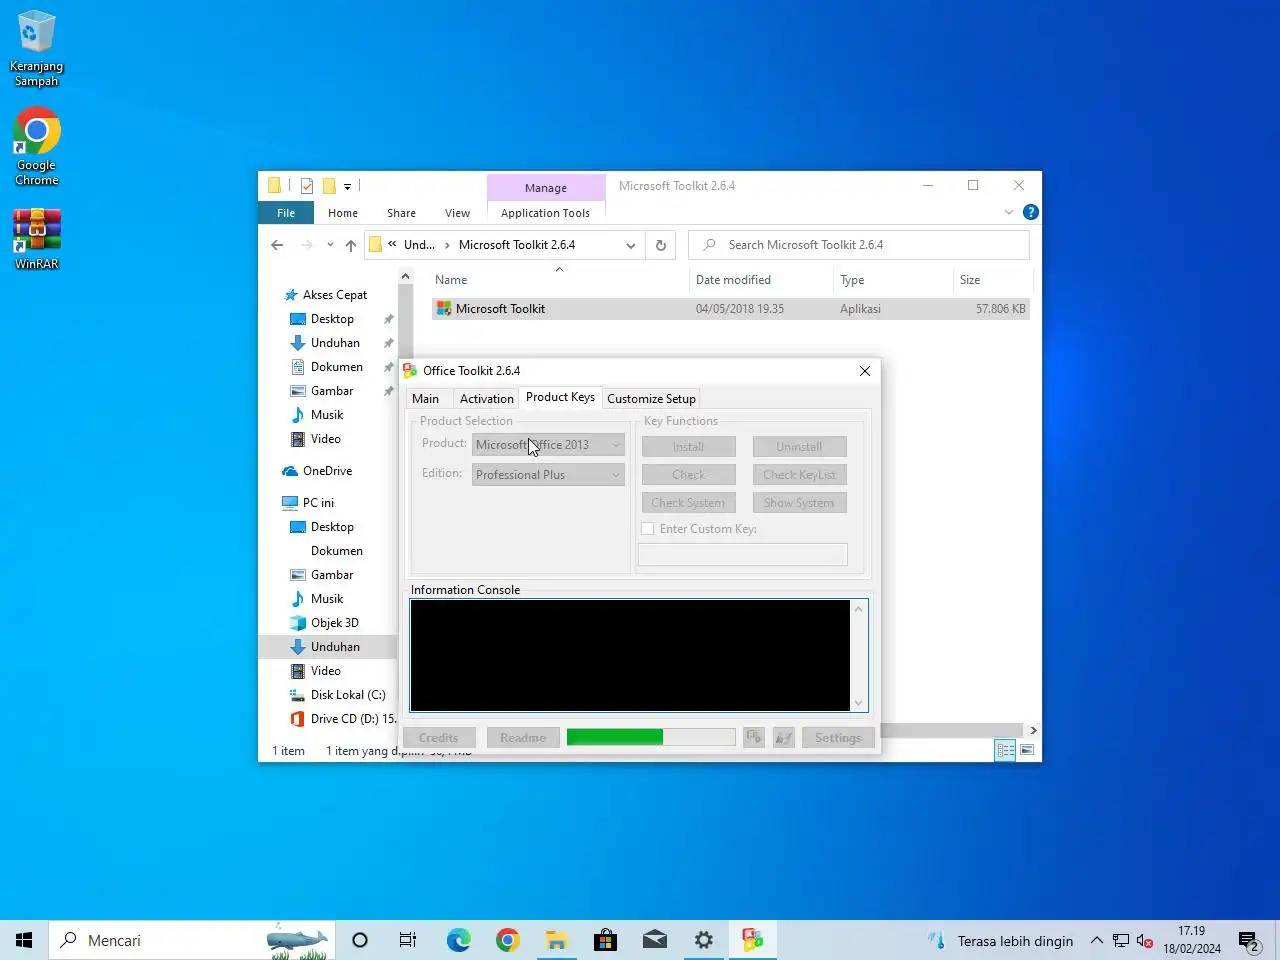Refresh the Explorer folder view
This screenshot has height=960, width=1280.
click(661, 245)
